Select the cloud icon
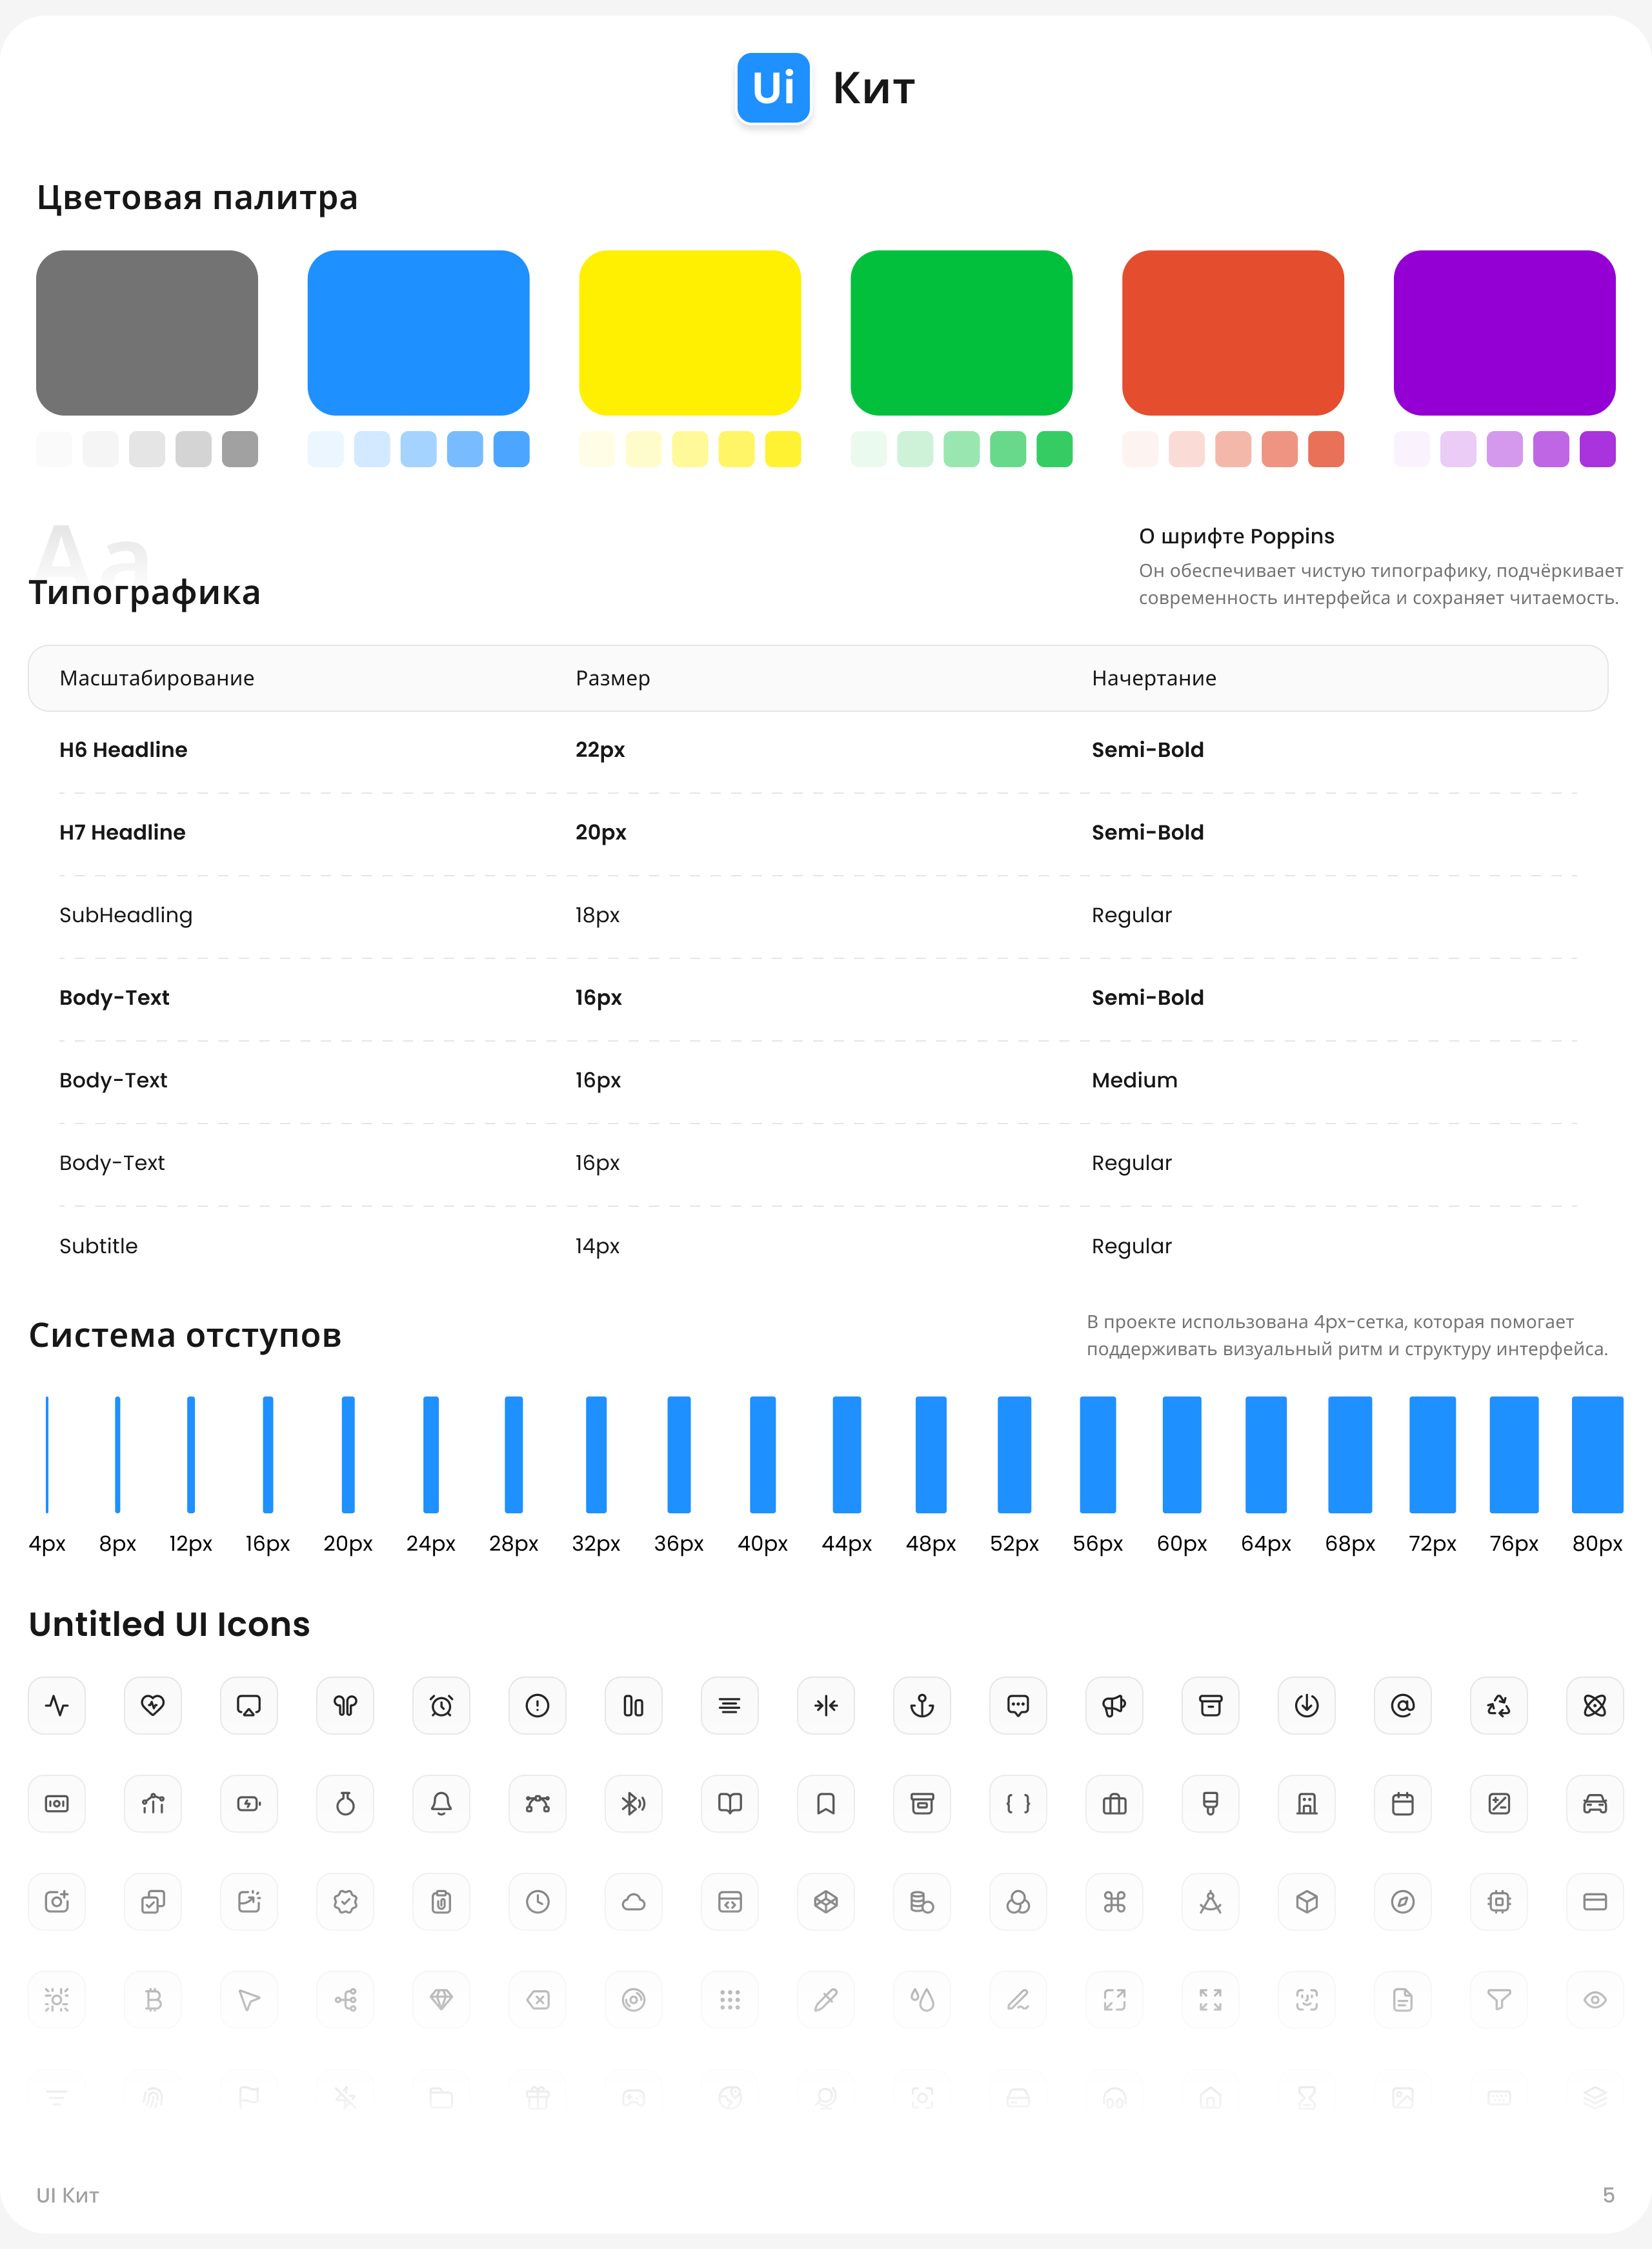Viewport: 1652px width, 2249px height. point(633,1901)
